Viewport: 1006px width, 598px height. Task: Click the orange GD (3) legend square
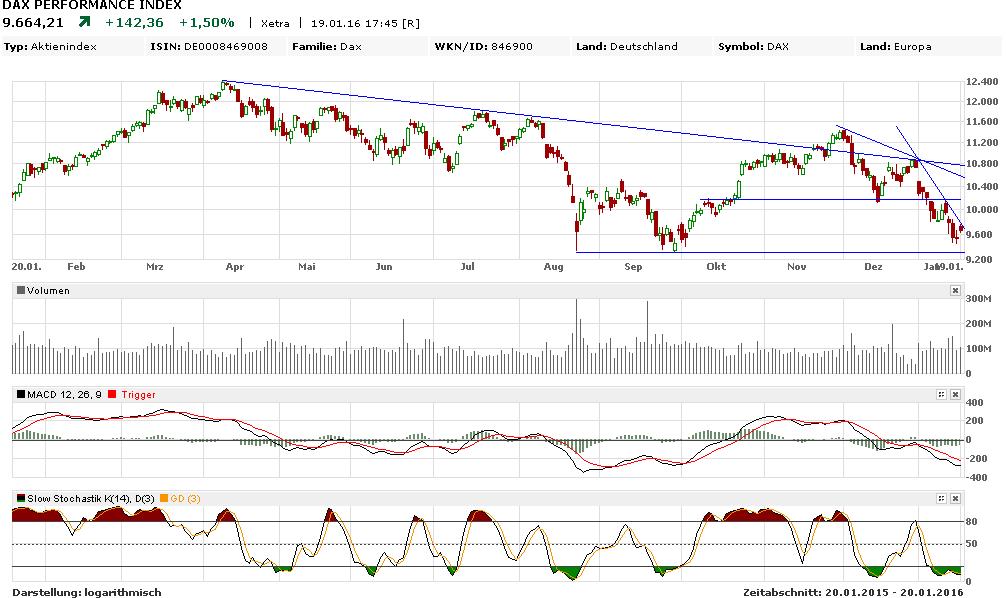pyautogui.click(x=164, y=498)
